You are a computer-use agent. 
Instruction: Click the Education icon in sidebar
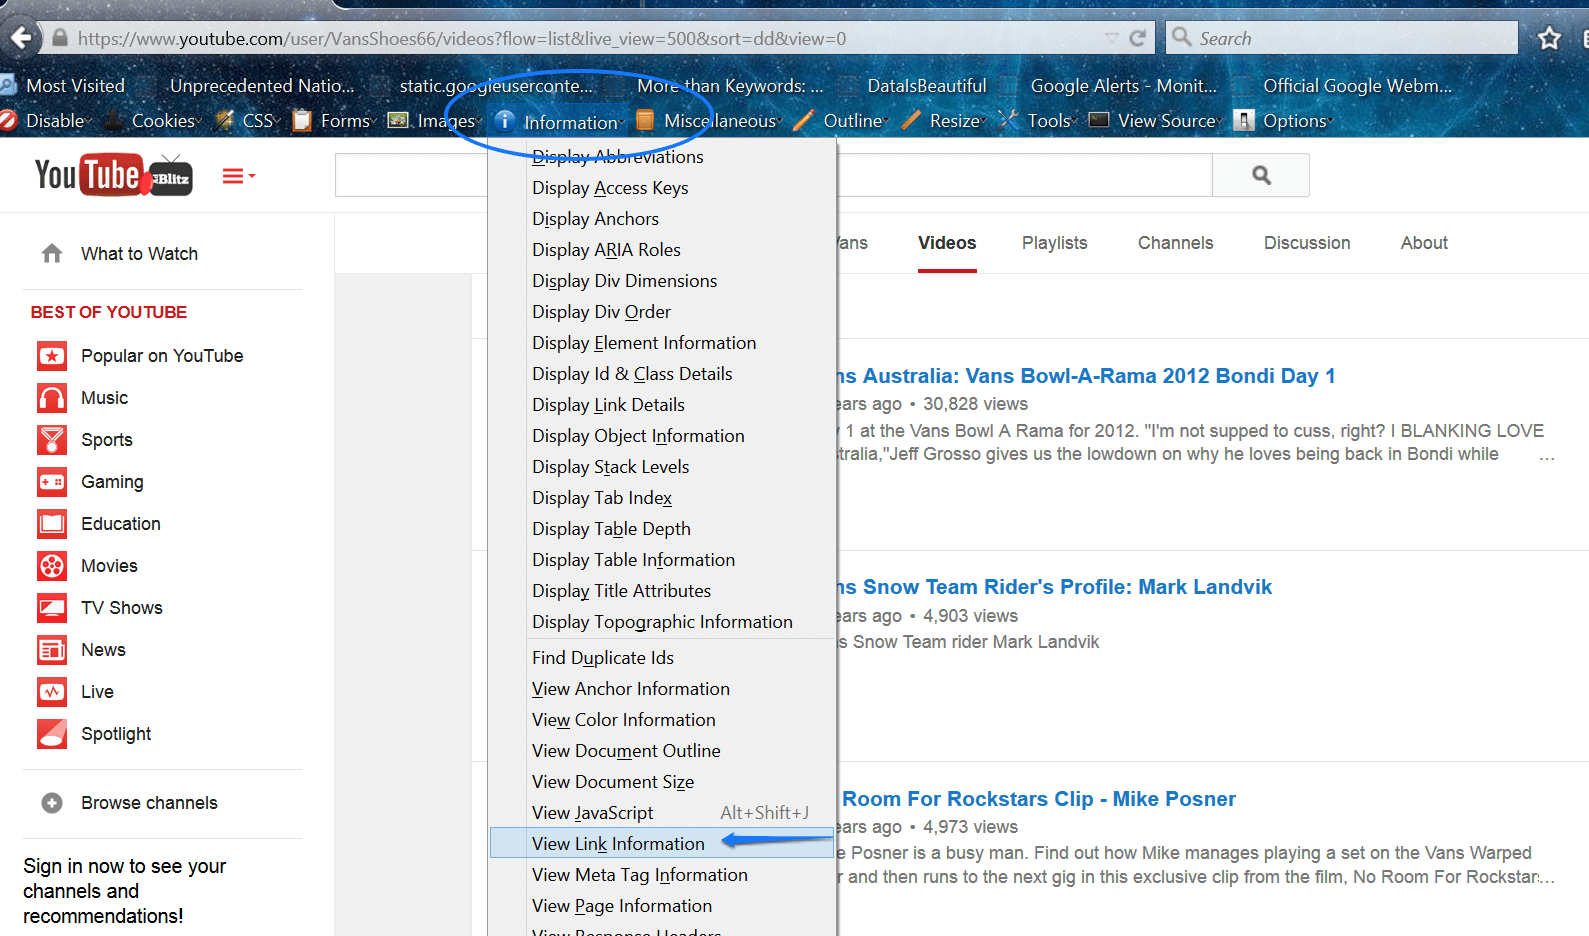pyautogui.click(x=52, y=524)
